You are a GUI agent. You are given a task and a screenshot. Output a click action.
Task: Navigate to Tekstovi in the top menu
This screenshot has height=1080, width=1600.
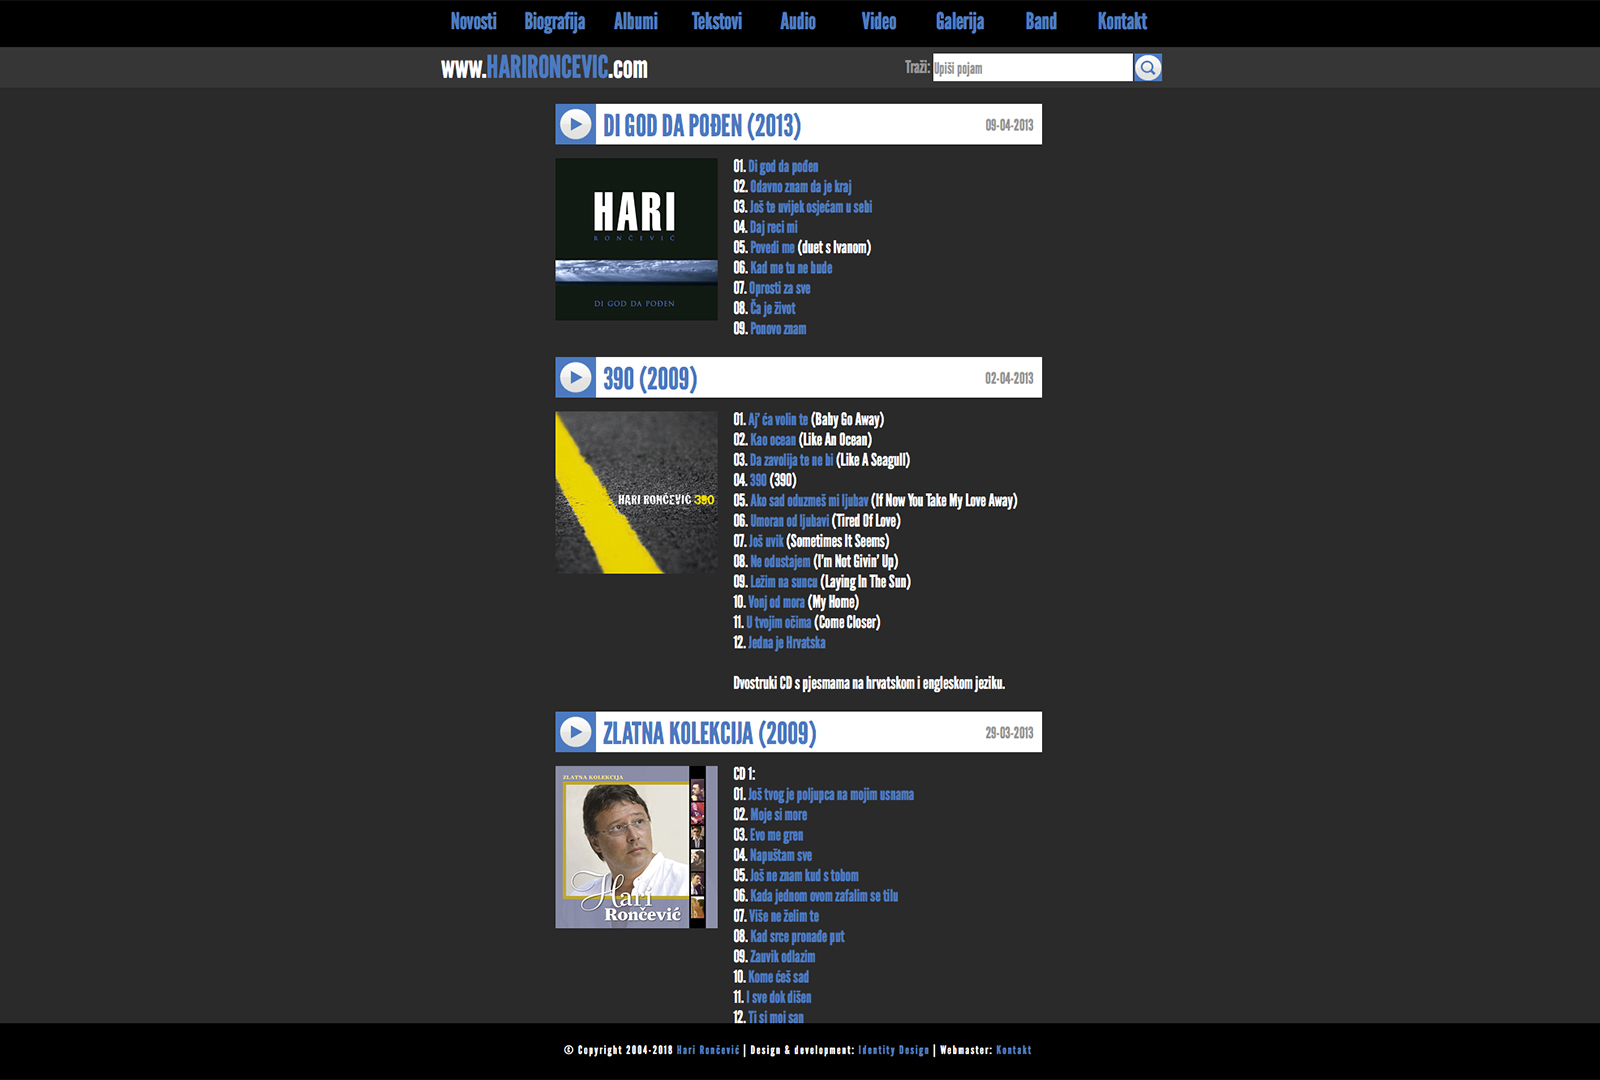[716, 22]
